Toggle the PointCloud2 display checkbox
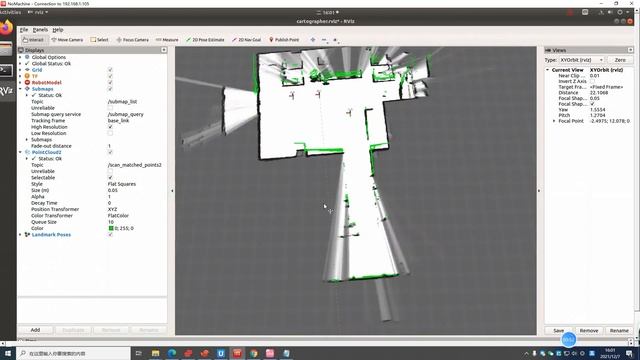Image resolution: width=640 pixels, height=360 pixels. (110, 152)
